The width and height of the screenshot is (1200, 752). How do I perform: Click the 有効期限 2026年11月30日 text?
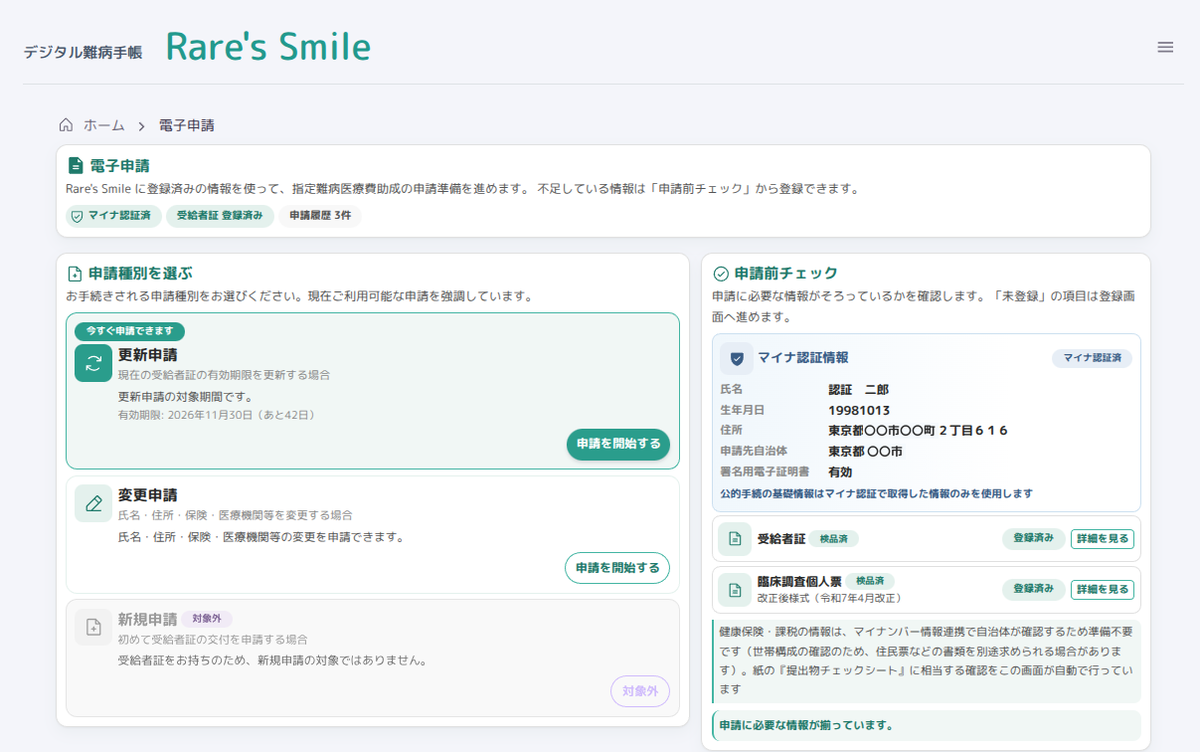[x=217, y=415]
